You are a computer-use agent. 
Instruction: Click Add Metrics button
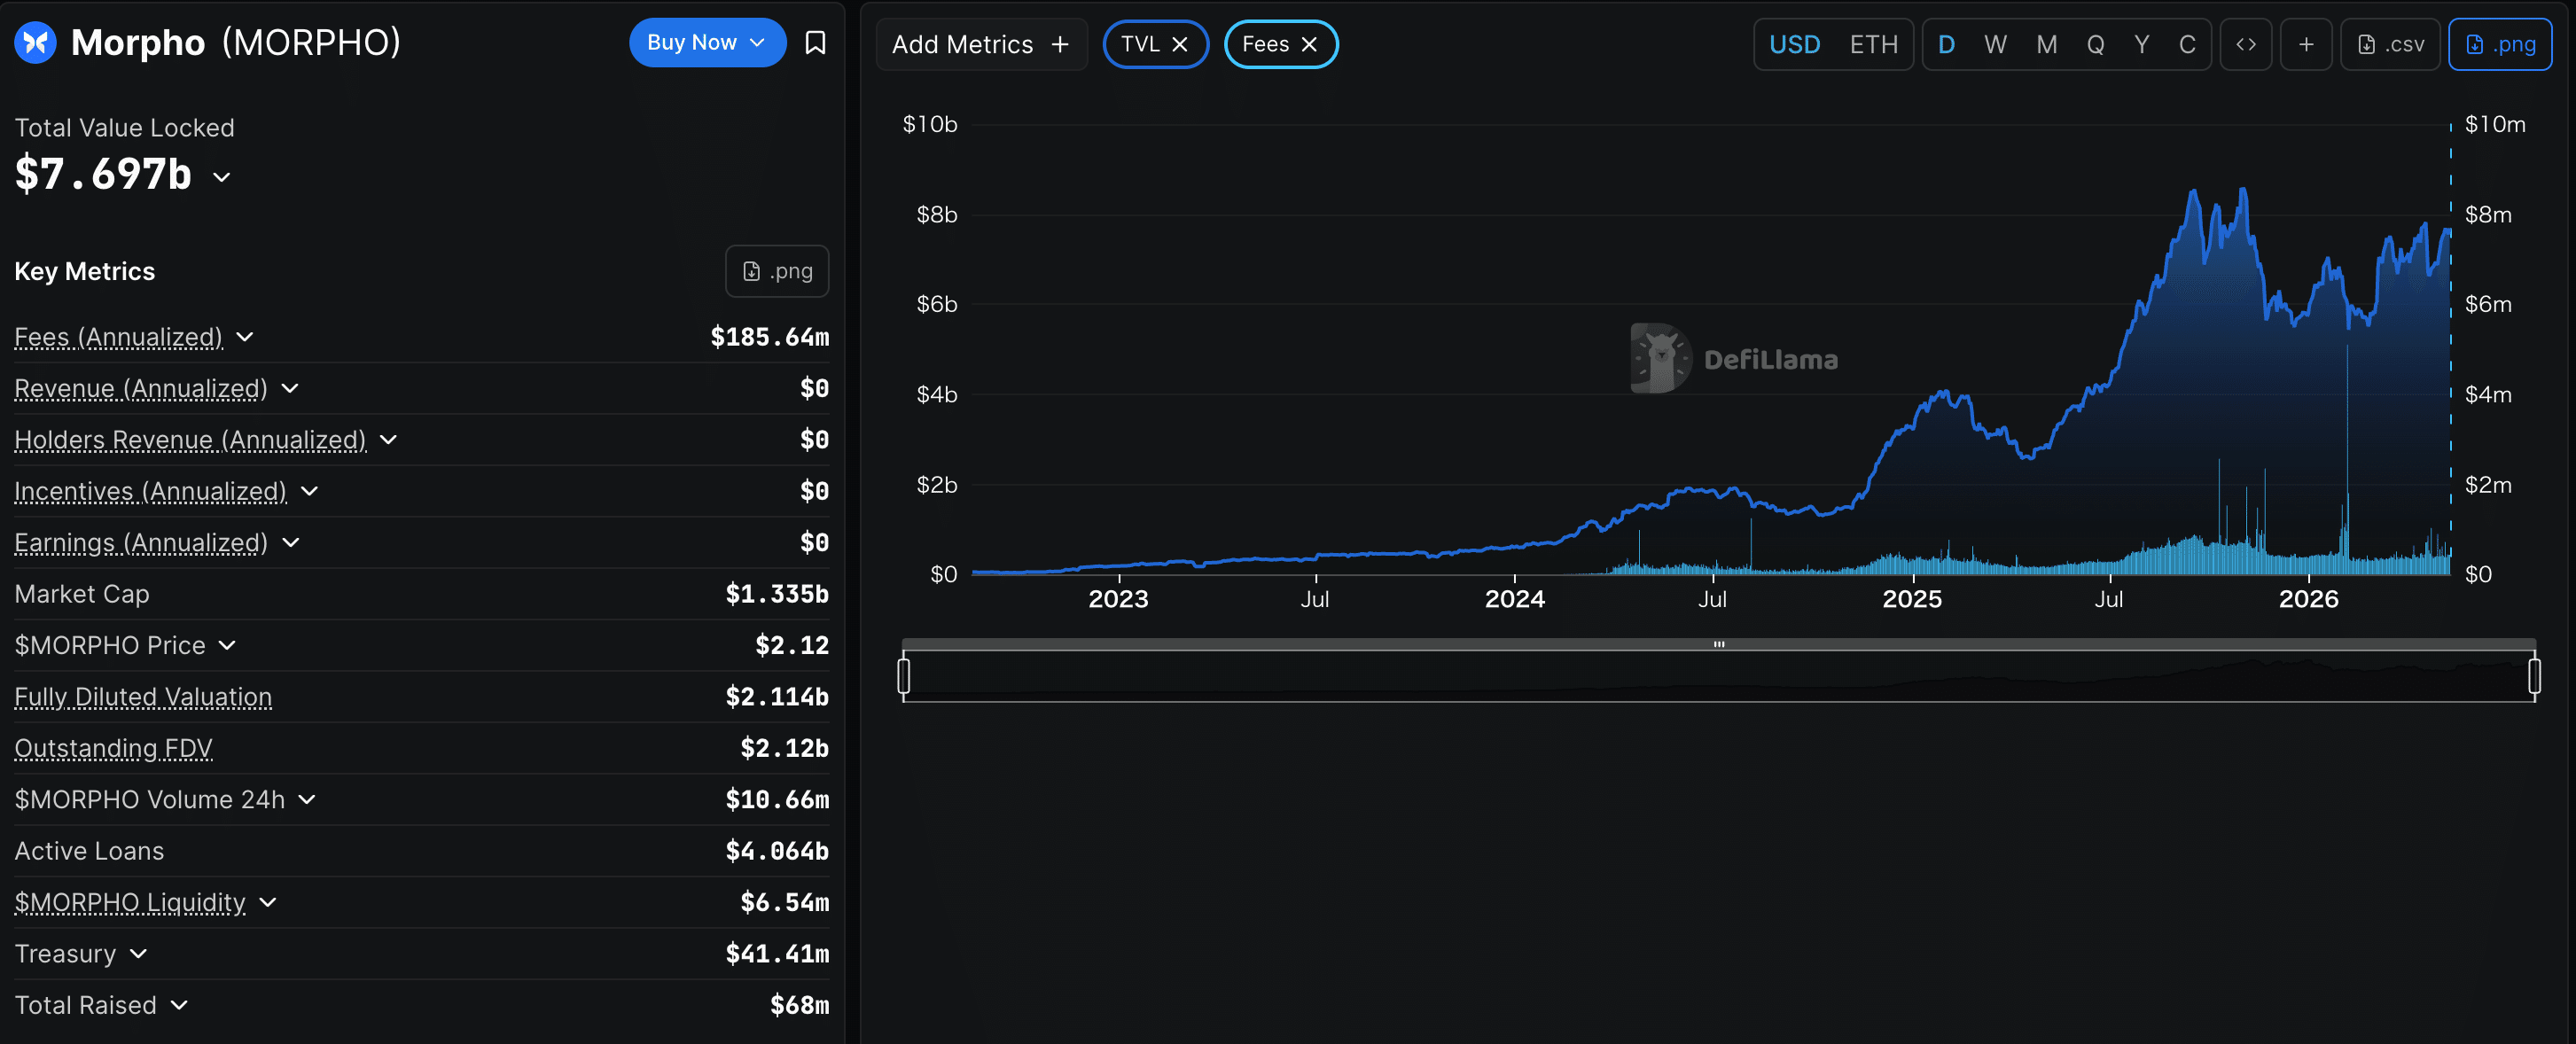tap(981, 44)
